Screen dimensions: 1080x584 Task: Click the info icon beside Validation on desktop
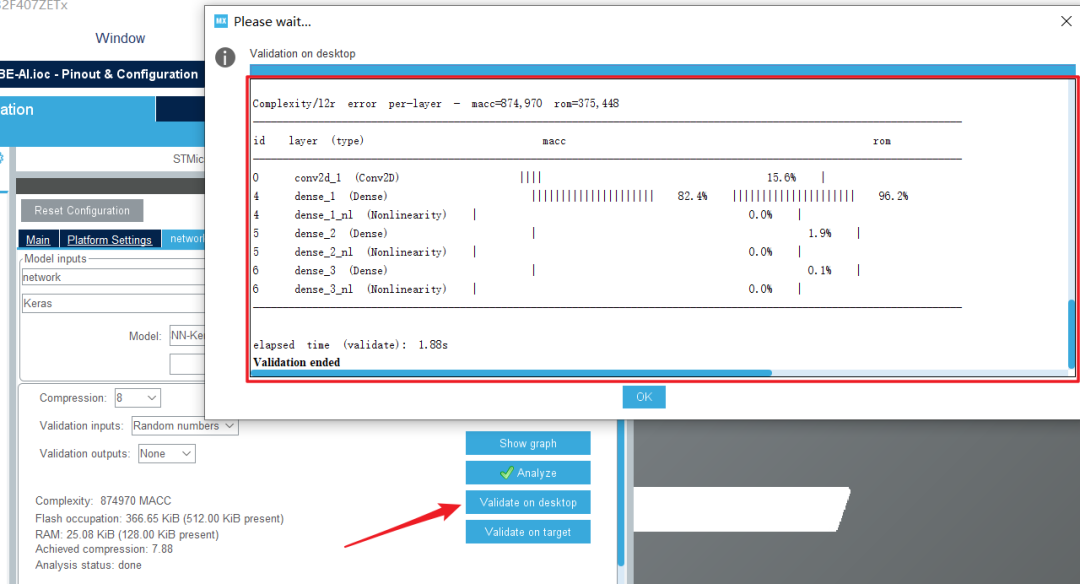(225, 57)
